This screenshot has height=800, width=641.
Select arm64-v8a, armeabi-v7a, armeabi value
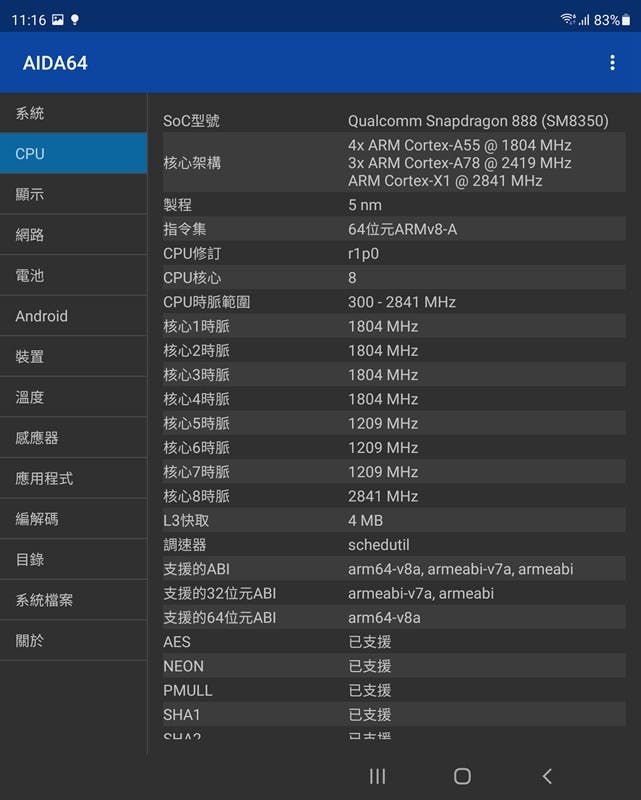coord(460,569)
